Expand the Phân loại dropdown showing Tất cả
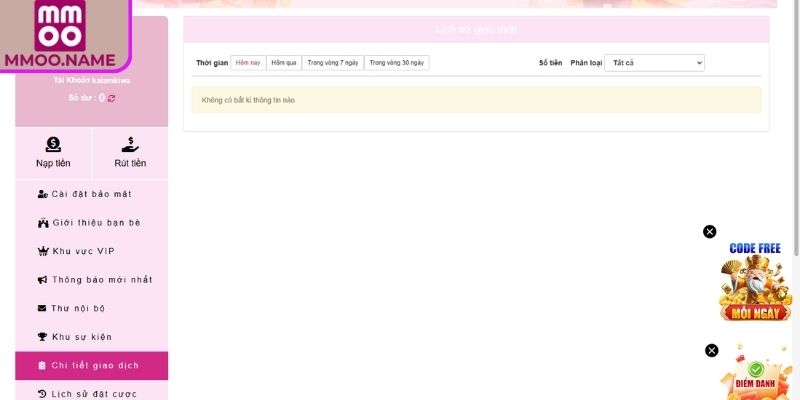This screenshot has height=400, width=800. pos(654,63)
